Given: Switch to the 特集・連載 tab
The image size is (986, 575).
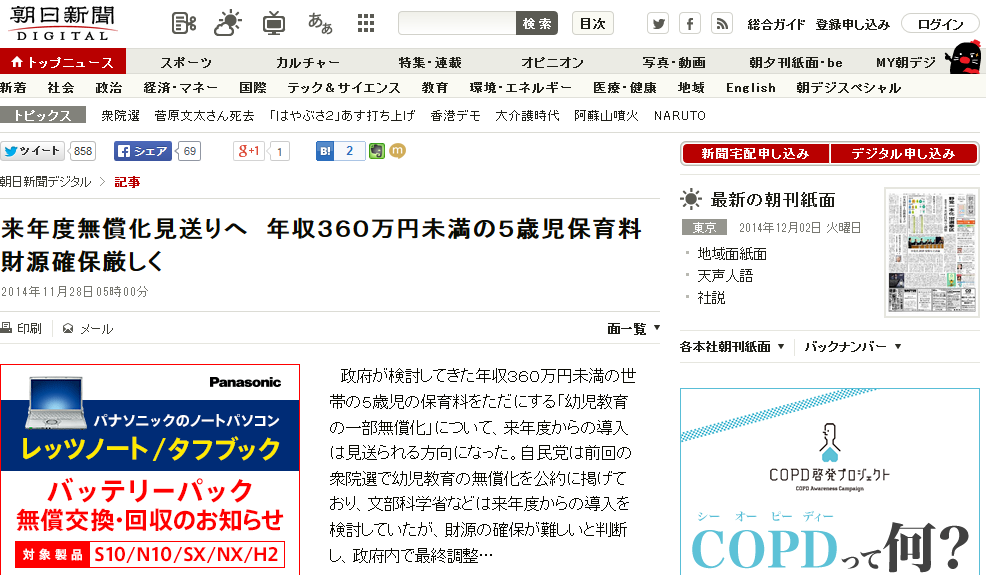Looking at the screenshot, I should click(x=430, y=62).
